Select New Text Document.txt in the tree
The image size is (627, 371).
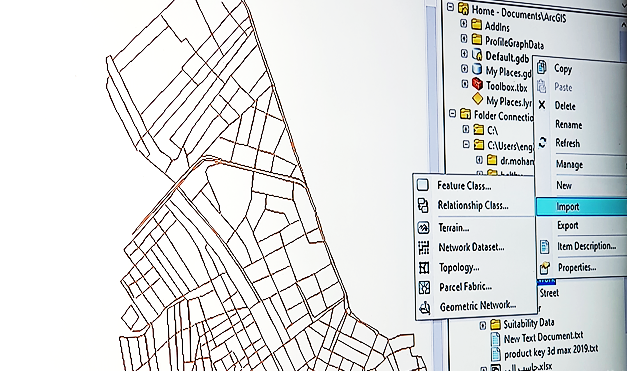tap(543, 337)
